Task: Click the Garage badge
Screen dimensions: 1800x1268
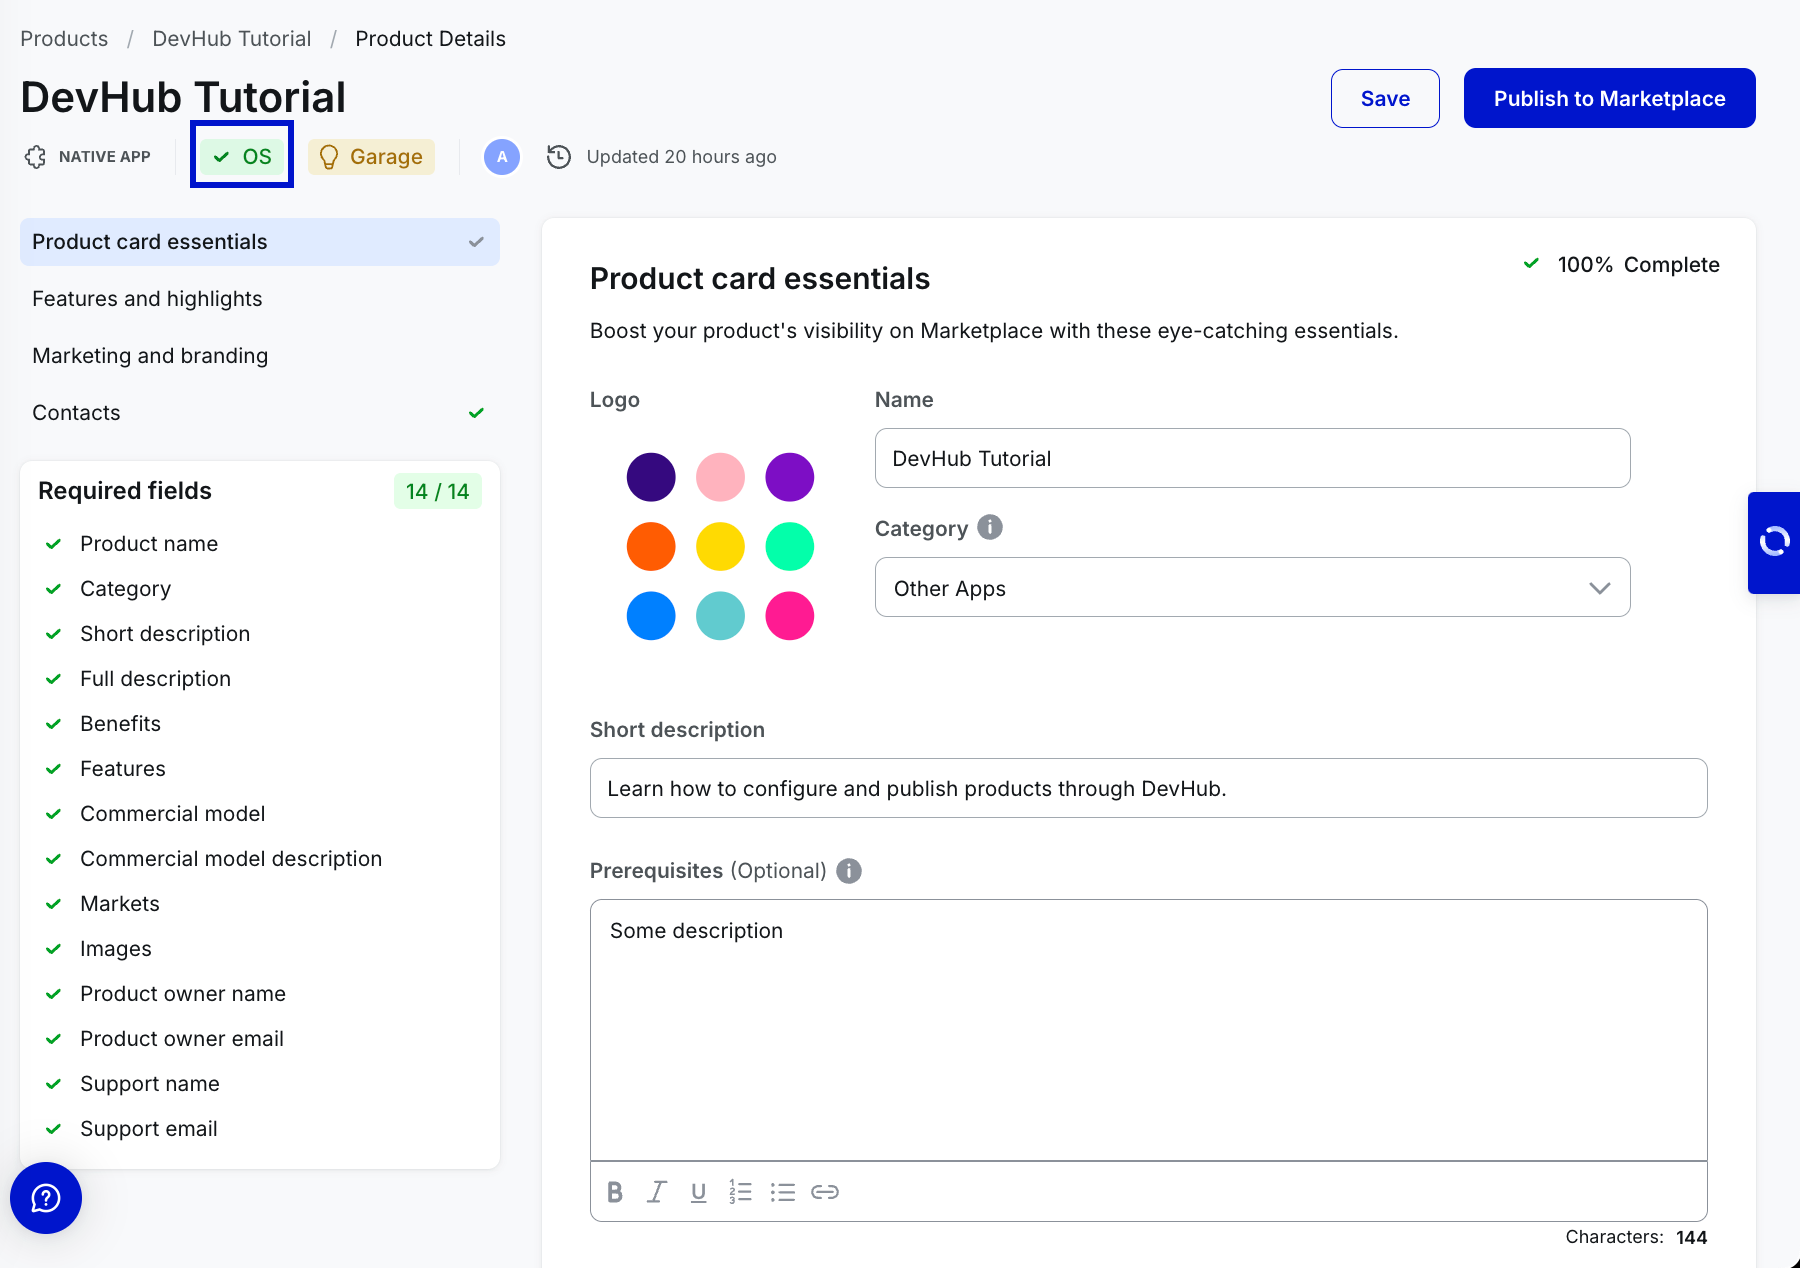Action: click(x=371, y=157)
